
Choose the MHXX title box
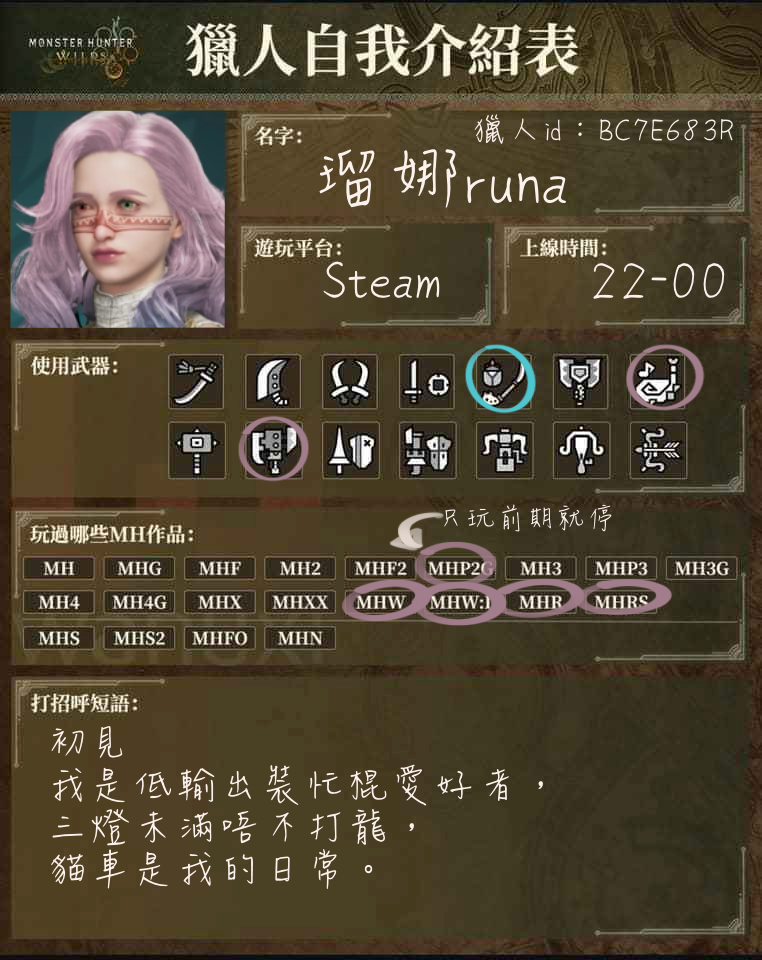click(300, 602)
